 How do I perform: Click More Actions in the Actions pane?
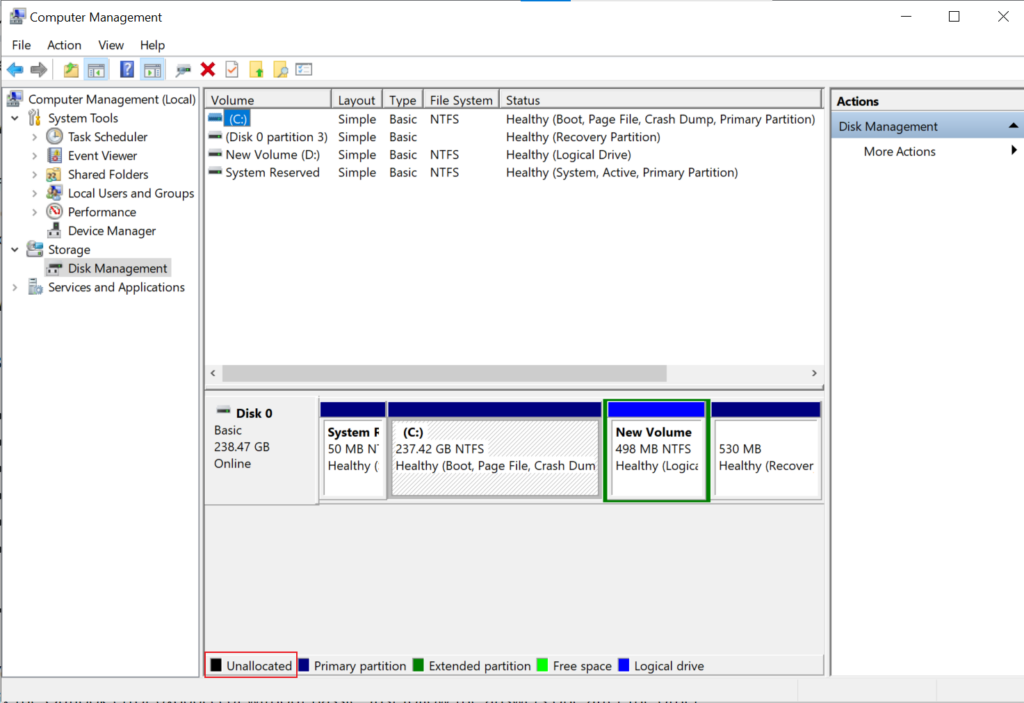tap(898, 150)
